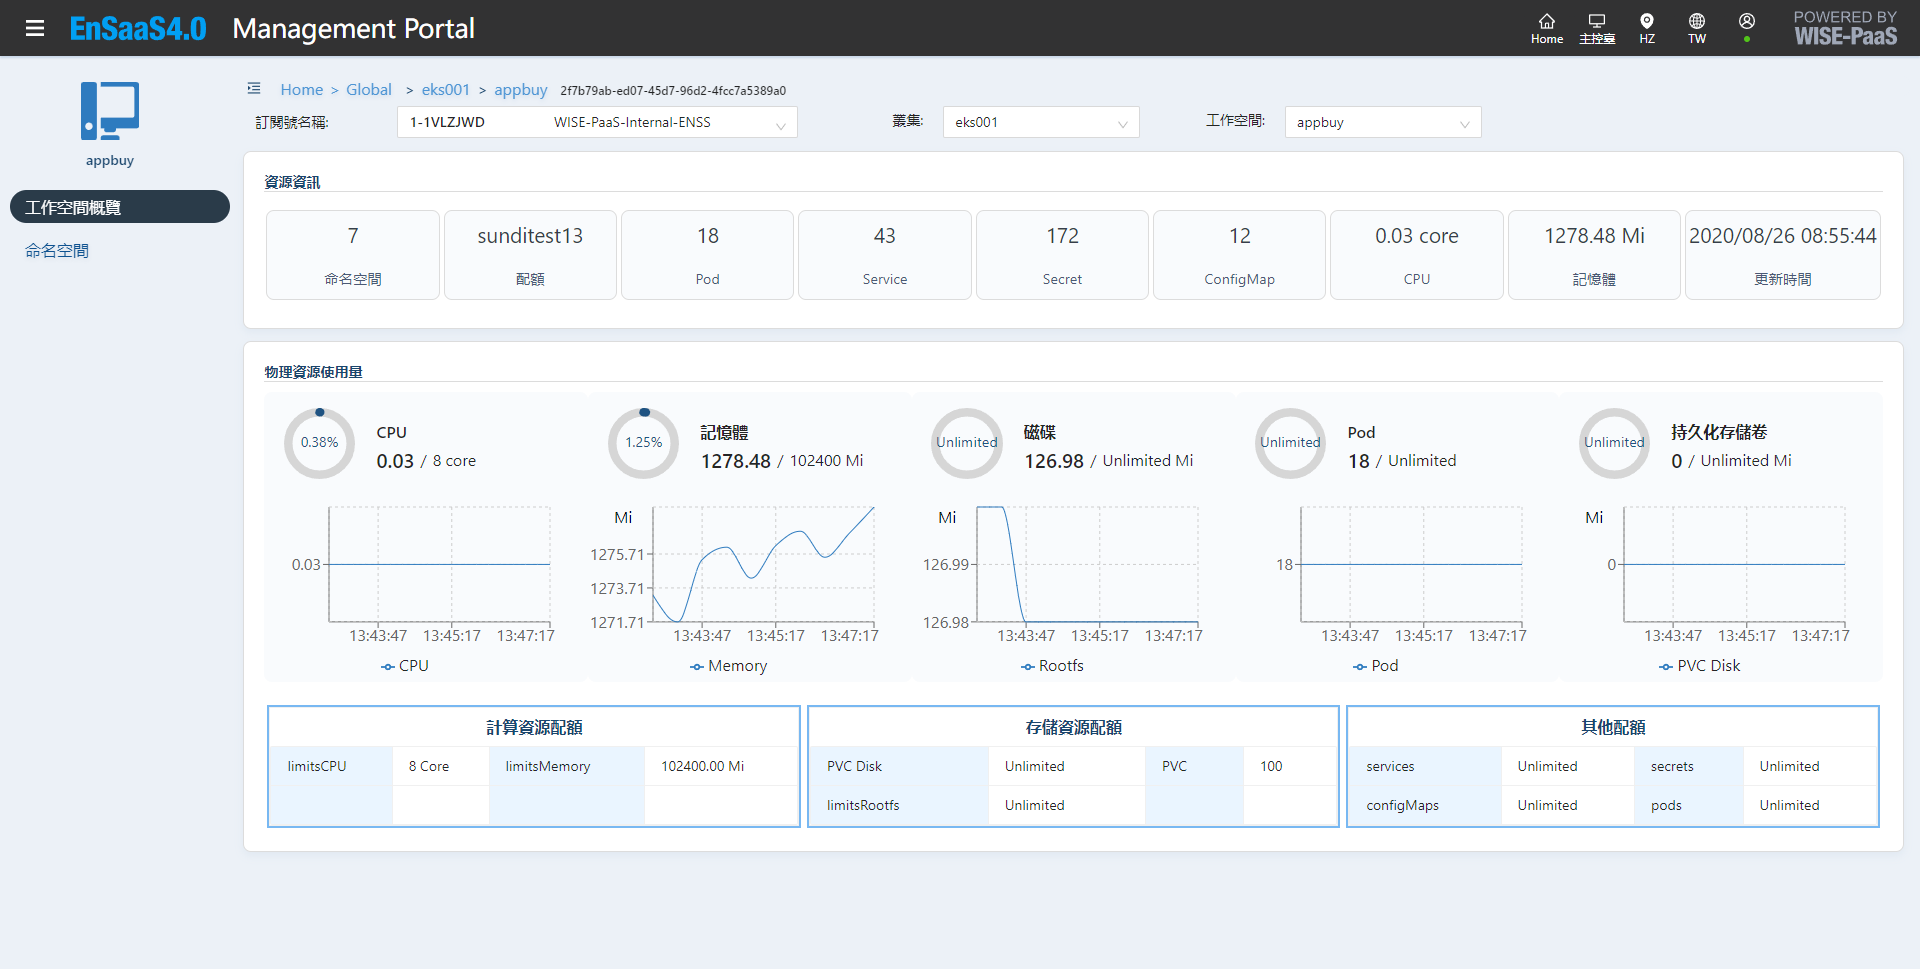Open the appbuy workspace dropdown

[x=1383, y=122]
